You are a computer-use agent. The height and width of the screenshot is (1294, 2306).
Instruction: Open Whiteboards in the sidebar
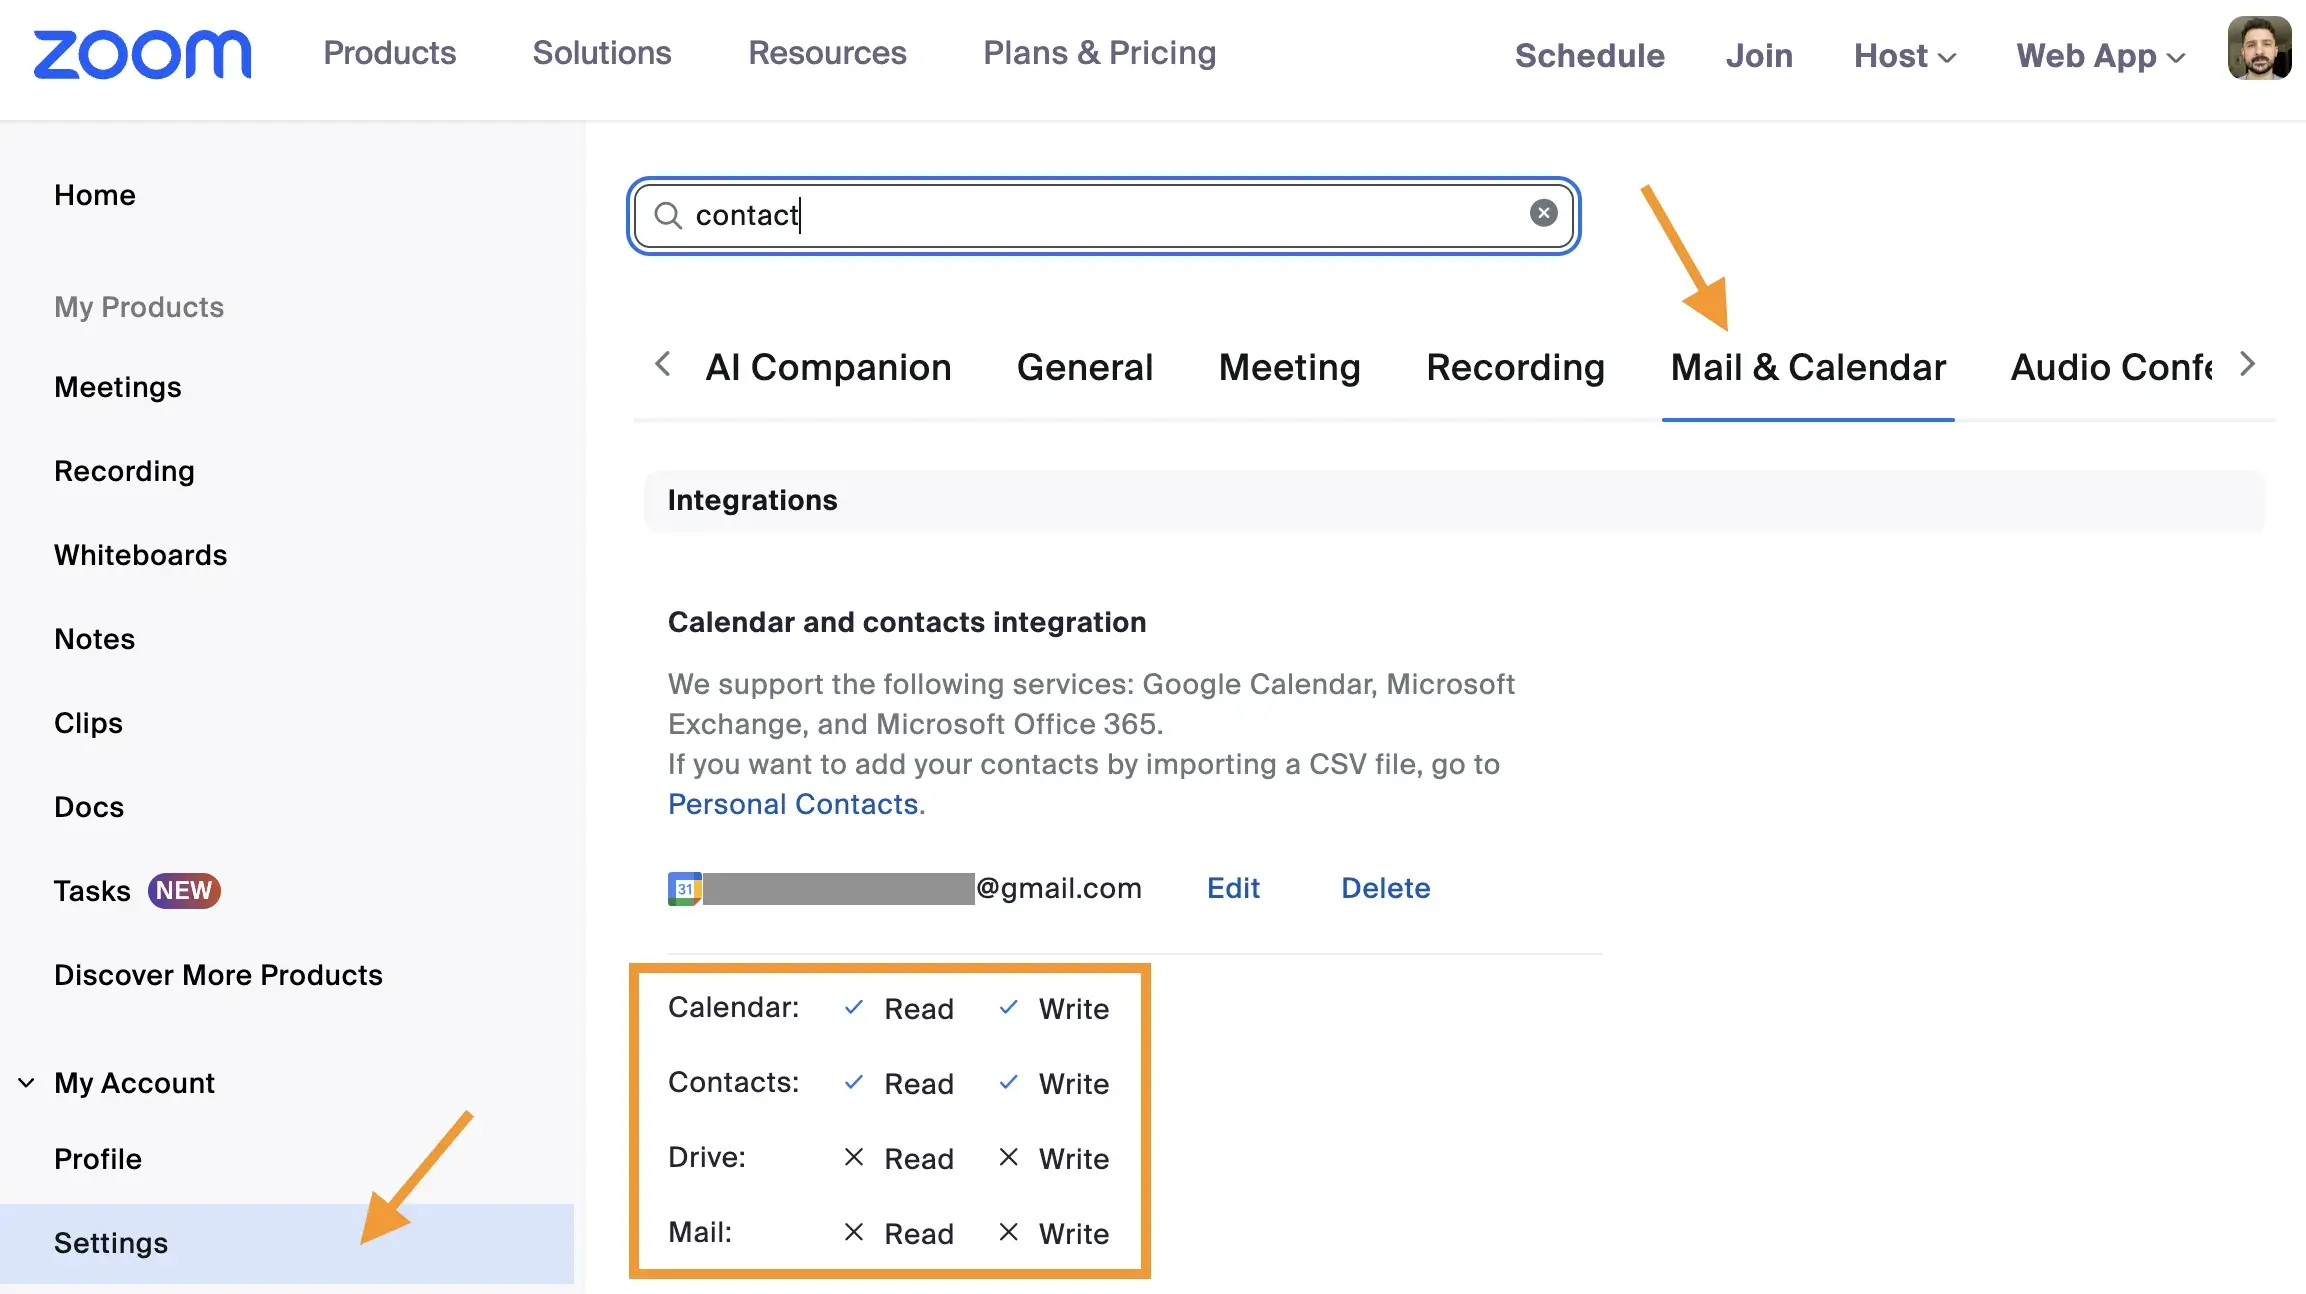(141, 555)
